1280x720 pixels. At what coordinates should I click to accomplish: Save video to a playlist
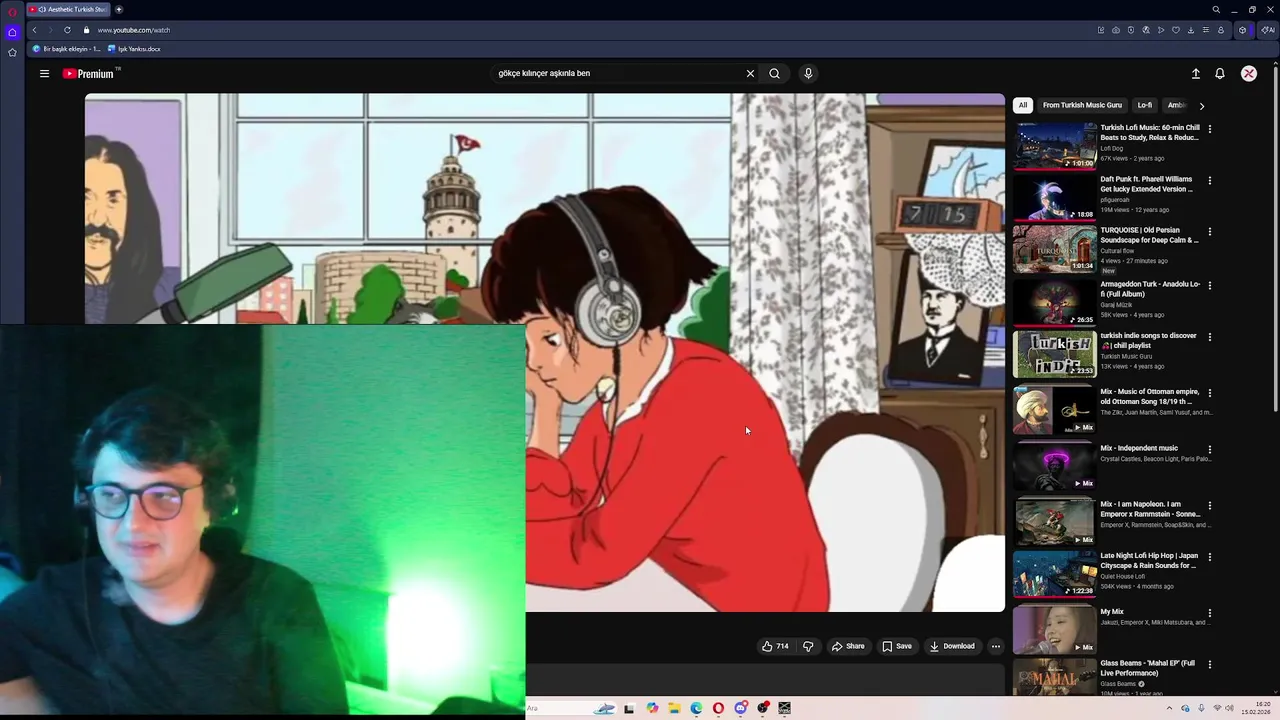tap(897, 646)
